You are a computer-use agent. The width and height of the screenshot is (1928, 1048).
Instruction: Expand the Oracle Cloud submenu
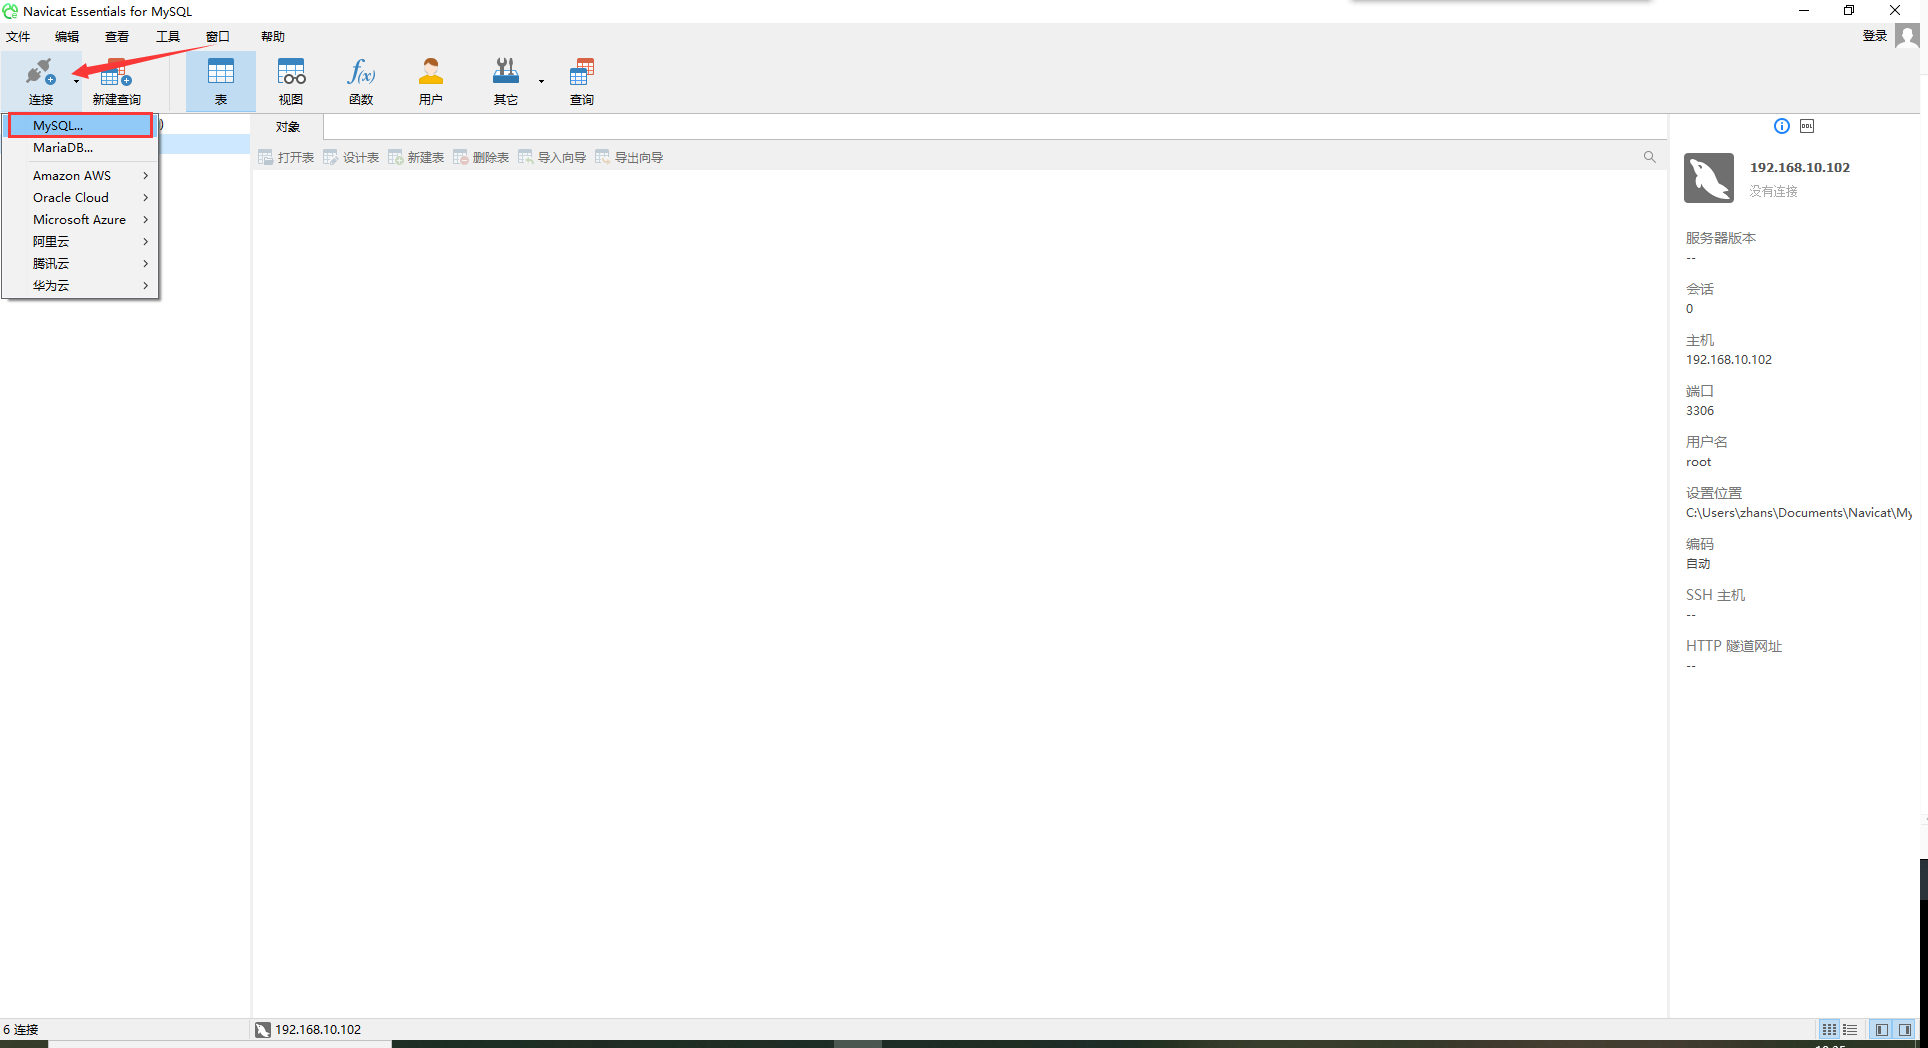pos(80,197)
